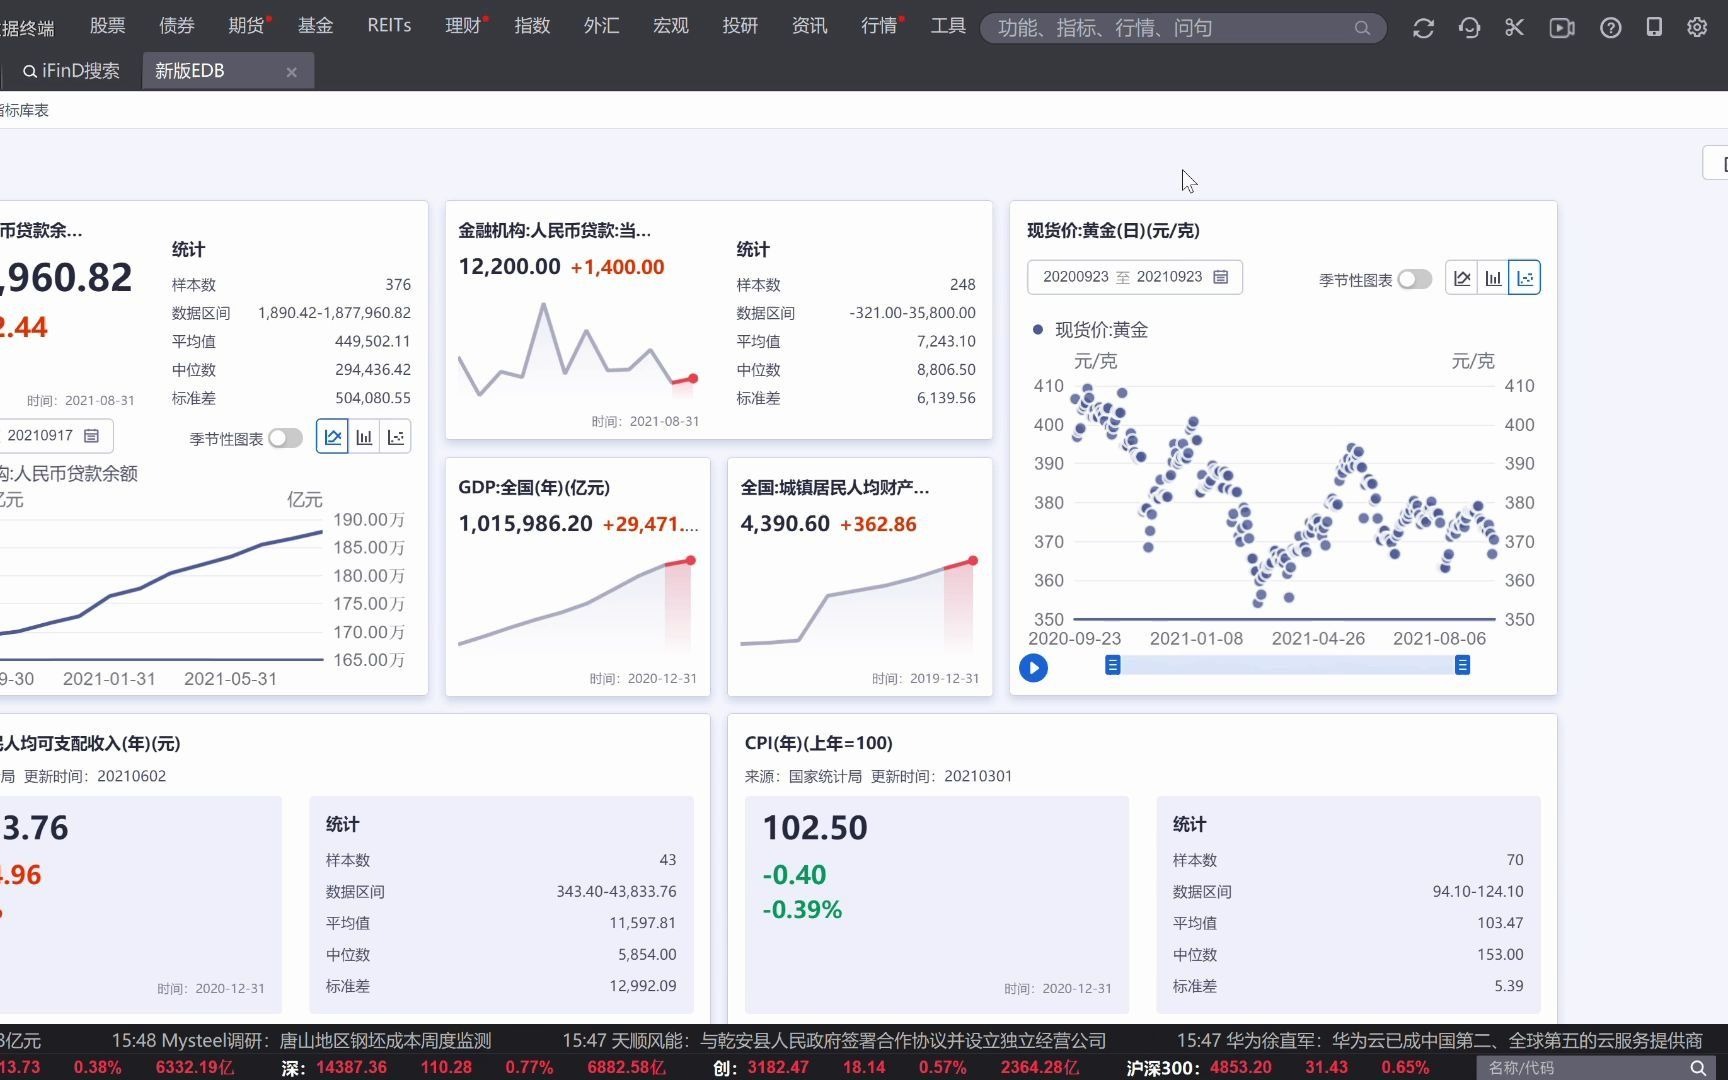The image size is (1728, 1080).
Task: Select scatter chart icon in gold price card
Action: pyautogui.click(x=1525, y=278)
